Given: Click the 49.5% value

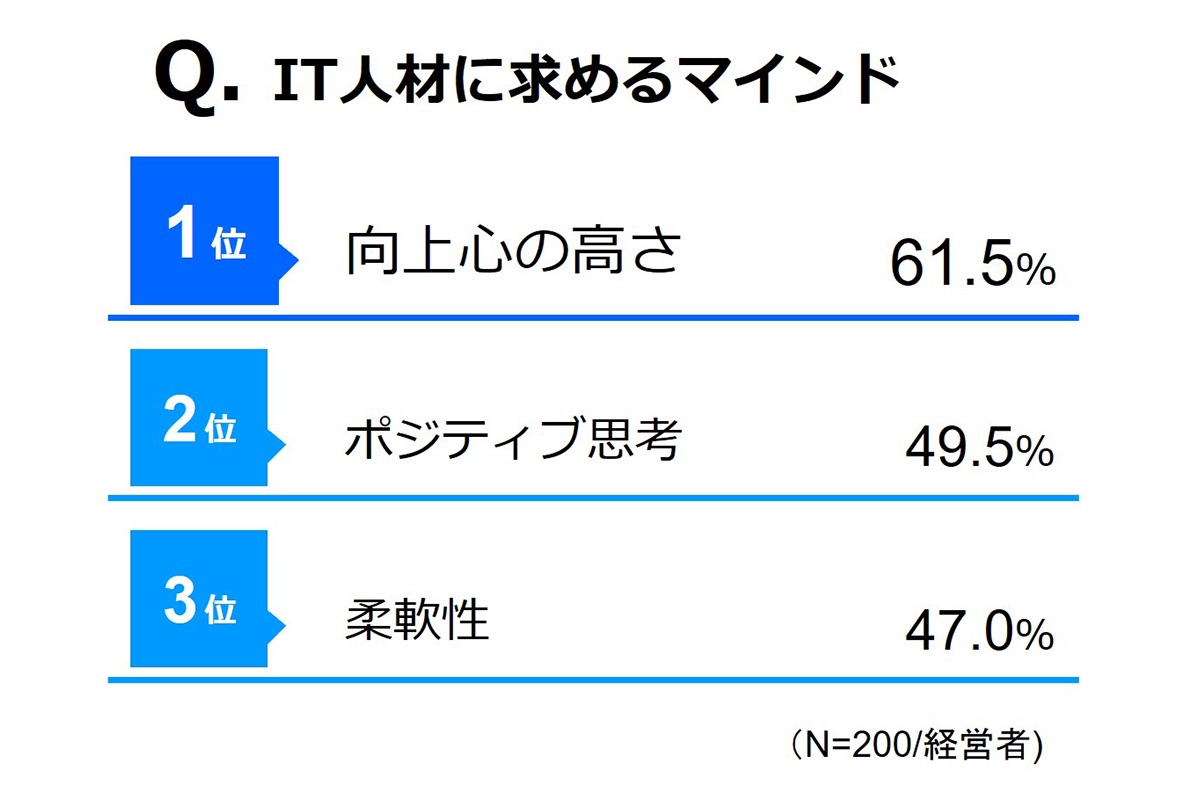Looking at the screenshot, I should 979,451.
